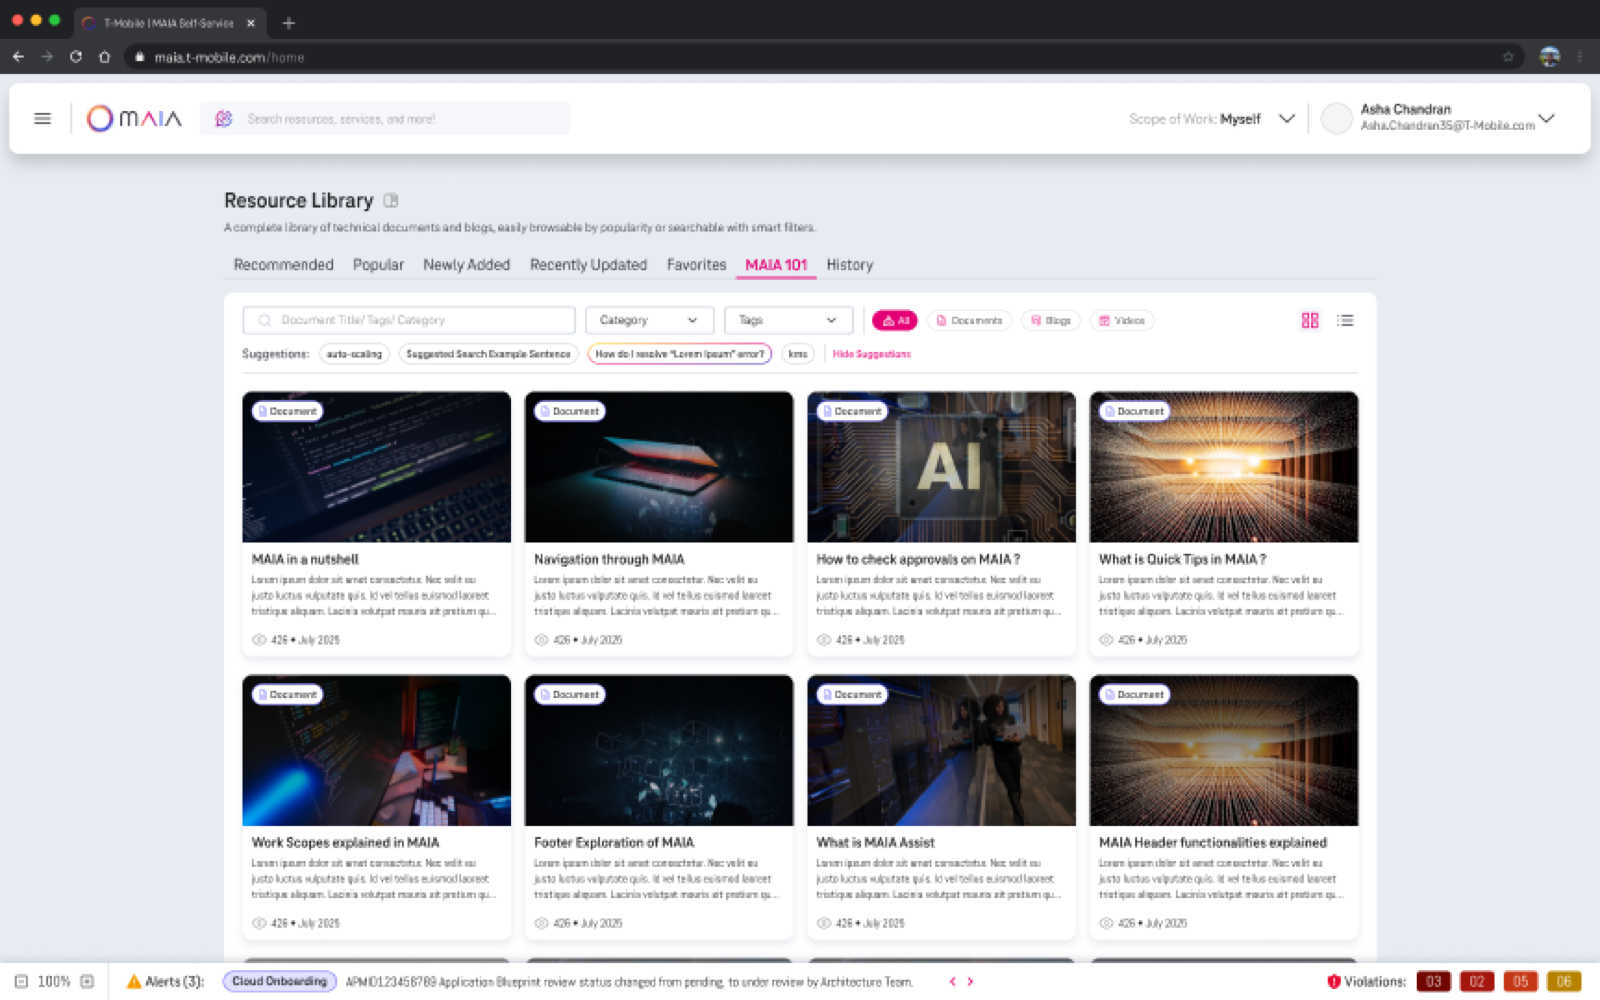
Task: Filter resources by All types
Action: 895,320
